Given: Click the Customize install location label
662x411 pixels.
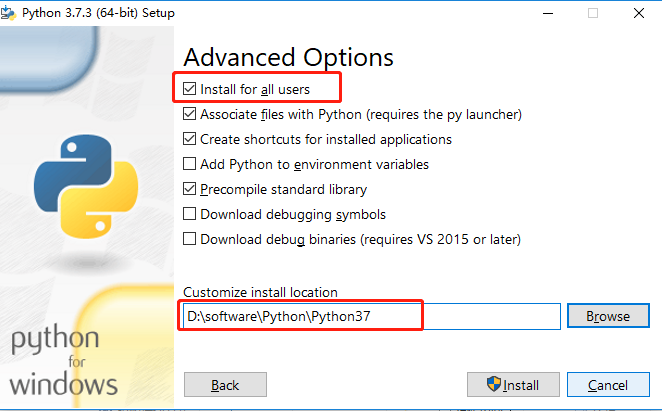Looking at the screenshot, I should [x=260, y=292].
